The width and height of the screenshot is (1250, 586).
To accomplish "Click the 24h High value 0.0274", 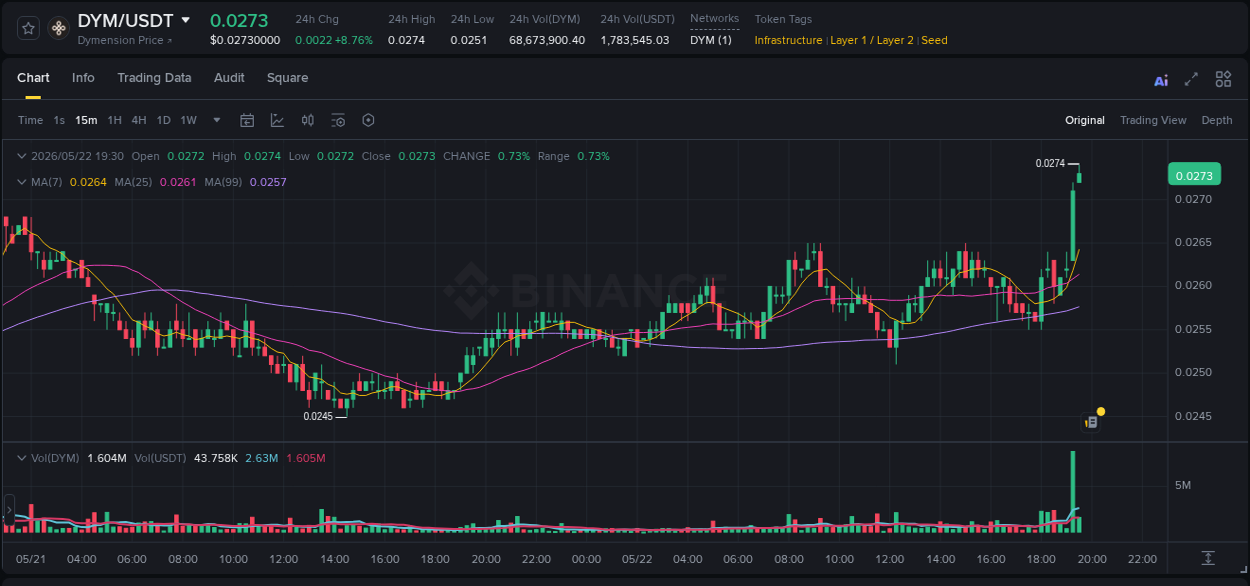I will [406, 40].
